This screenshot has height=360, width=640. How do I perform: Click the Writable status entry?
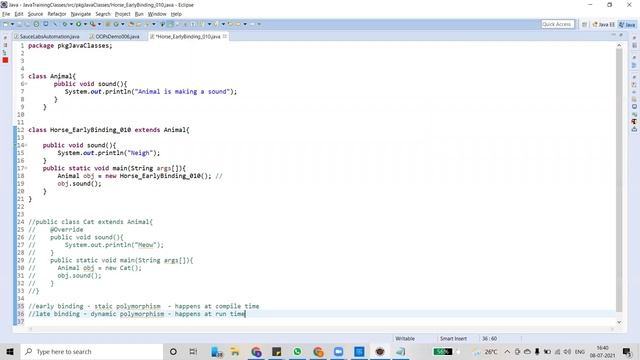pyautogui.click(x=405, y=338)
